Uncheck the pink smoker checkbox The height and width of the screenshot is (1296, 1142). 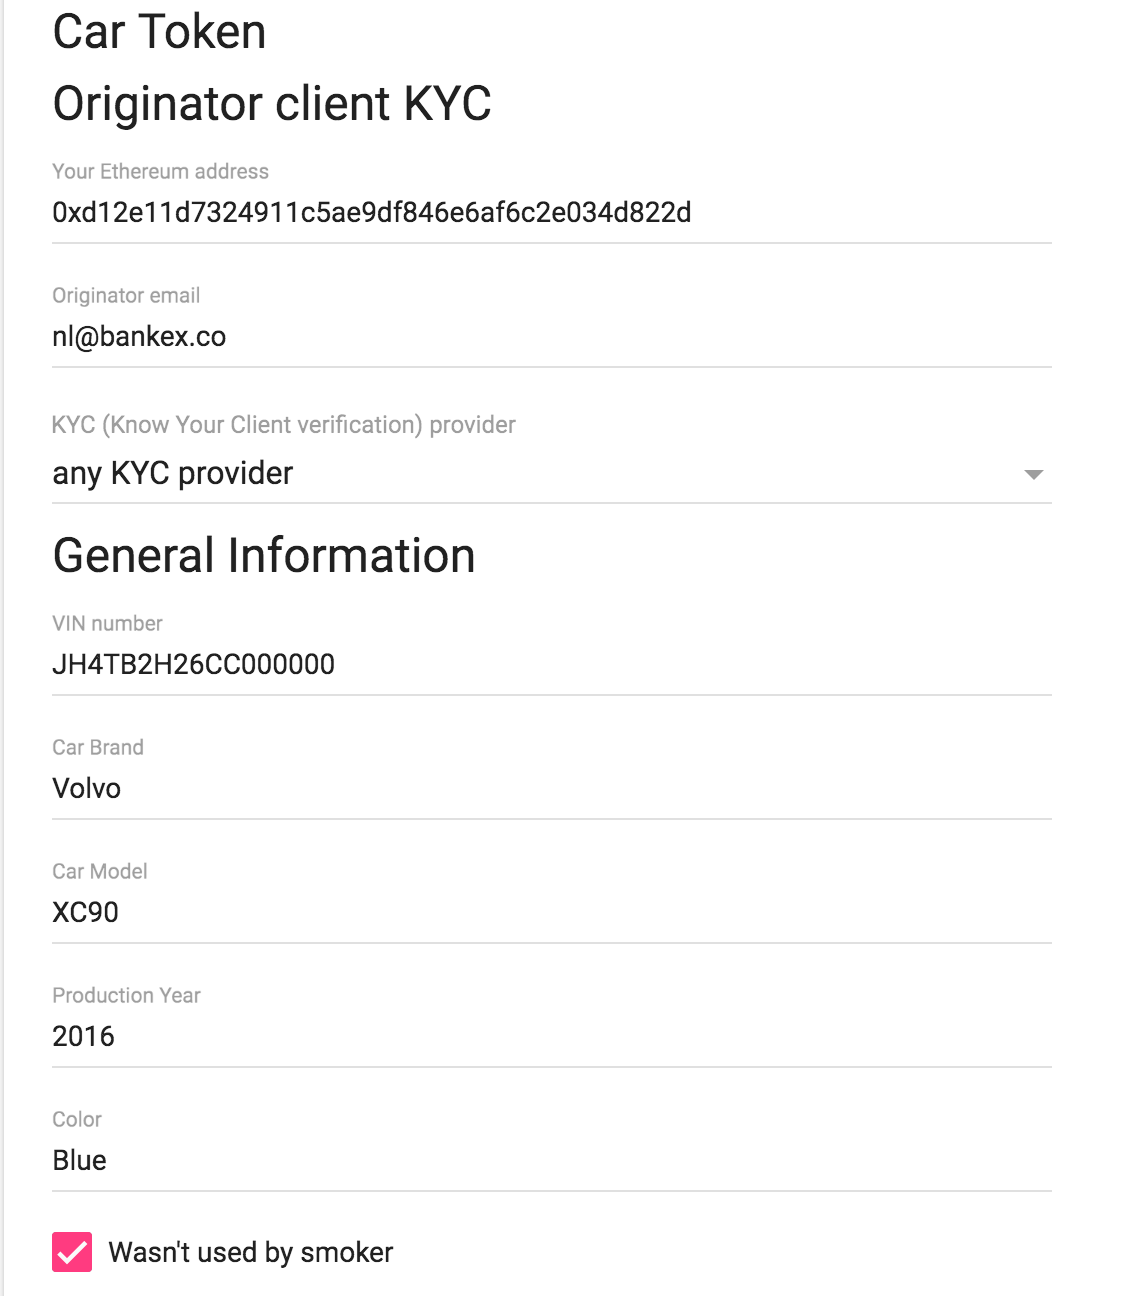[x=72, y=1252]
